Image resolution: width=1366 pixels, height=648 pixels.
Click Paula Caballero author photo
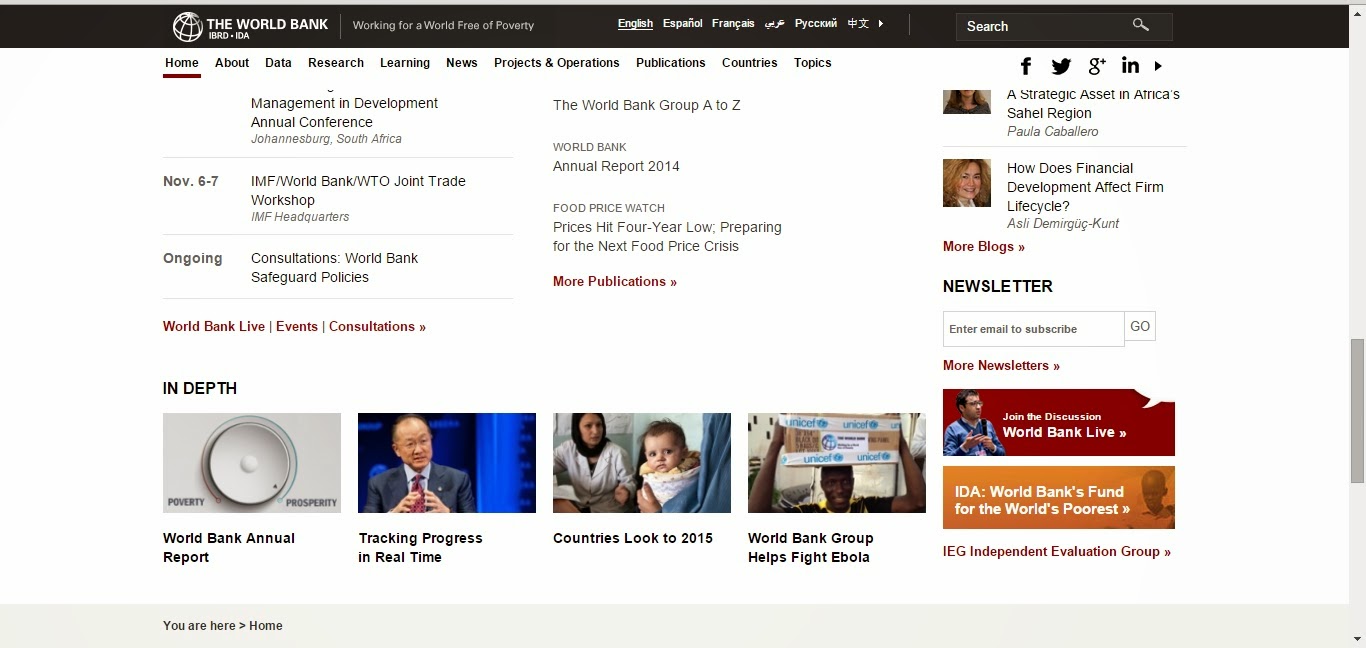click(967, 100)
